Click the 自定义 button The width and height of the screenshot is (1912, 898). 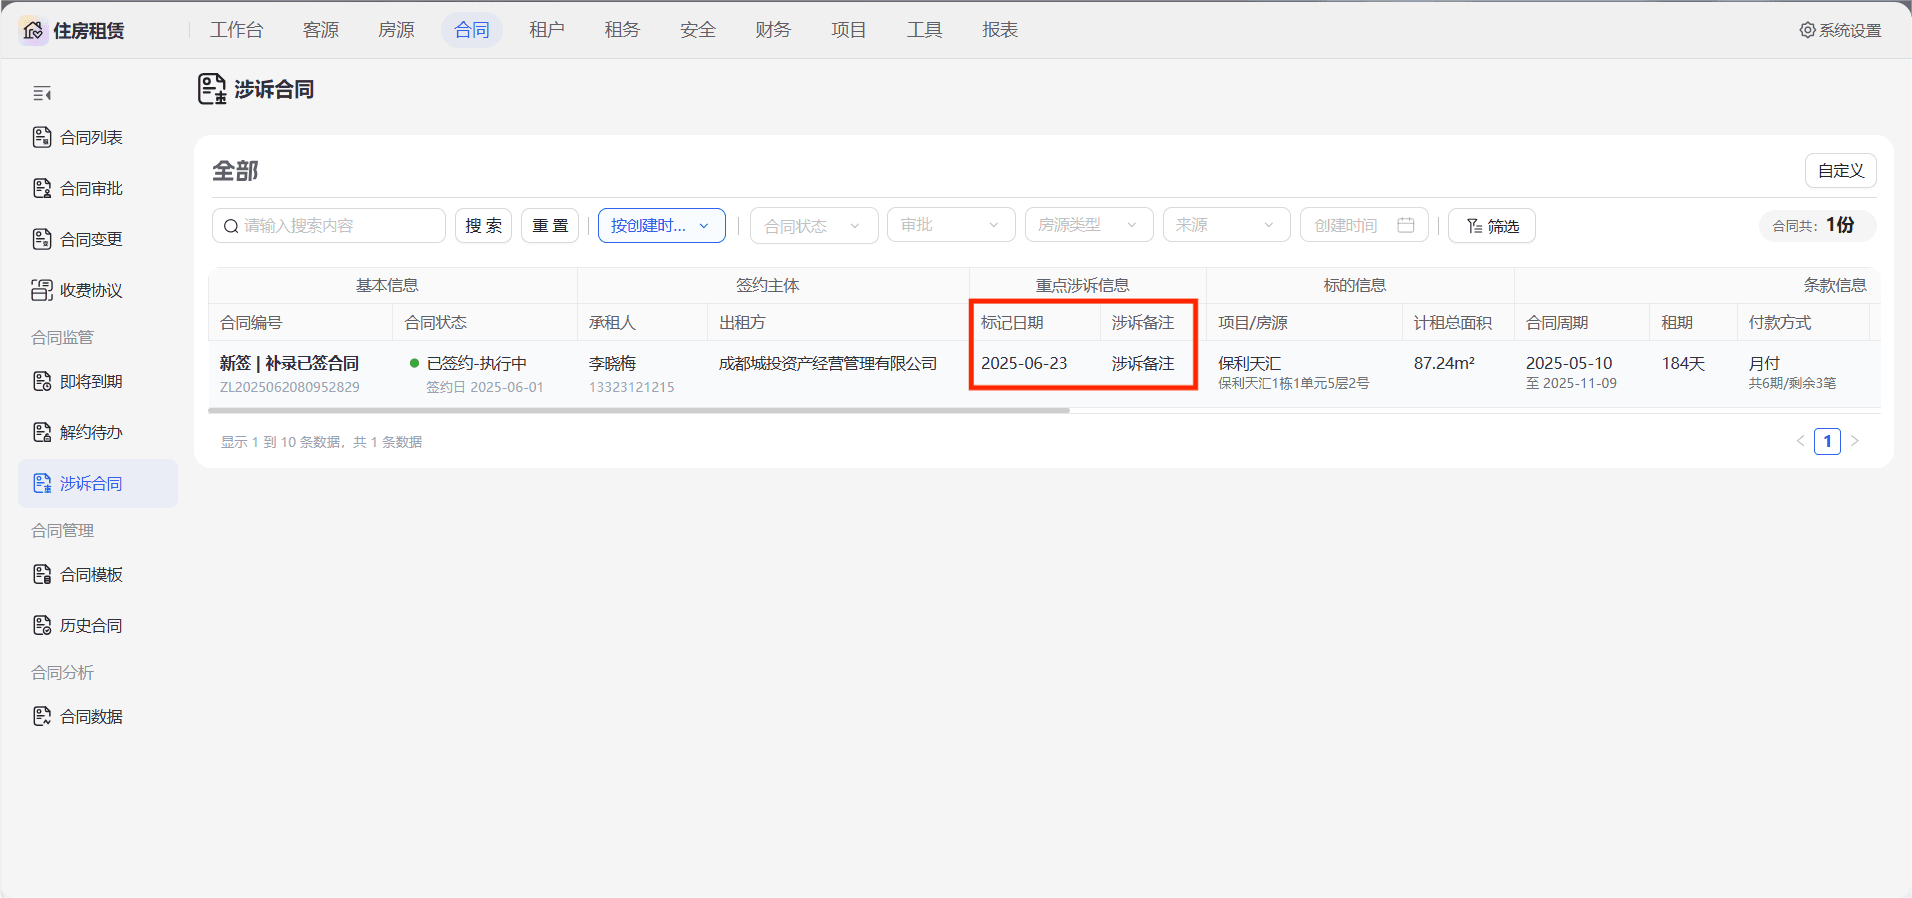[1841, 171]
